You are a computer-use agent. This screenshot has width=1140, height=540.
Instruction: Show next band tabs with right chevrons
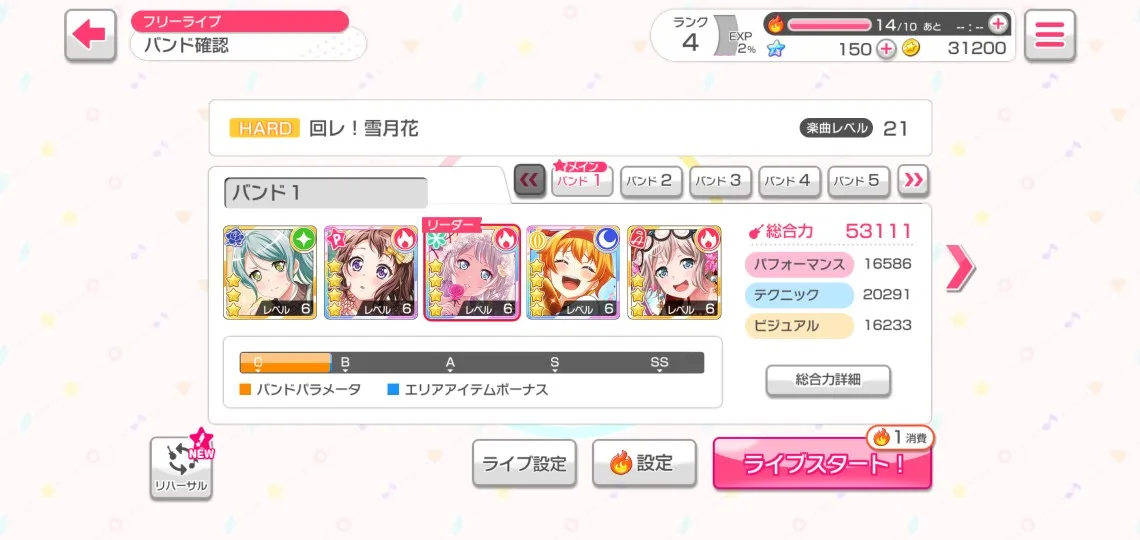click(912, 181)
